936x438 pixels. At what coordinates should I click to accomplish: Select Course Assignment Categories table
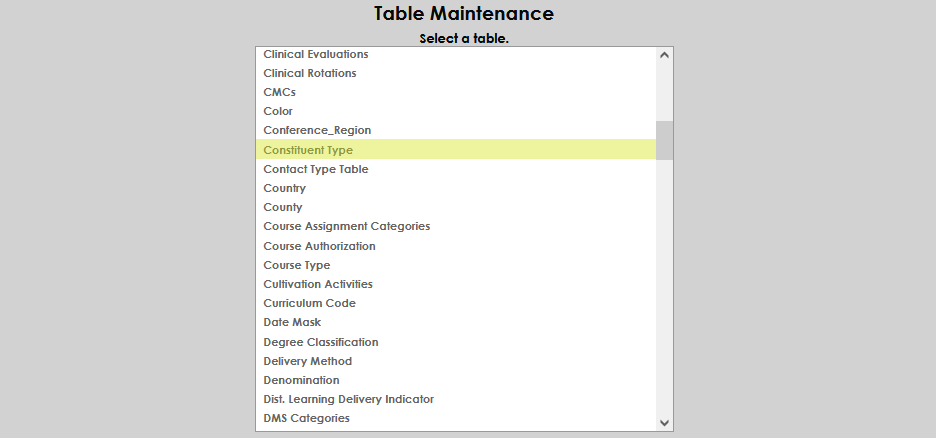coord(347,226)
